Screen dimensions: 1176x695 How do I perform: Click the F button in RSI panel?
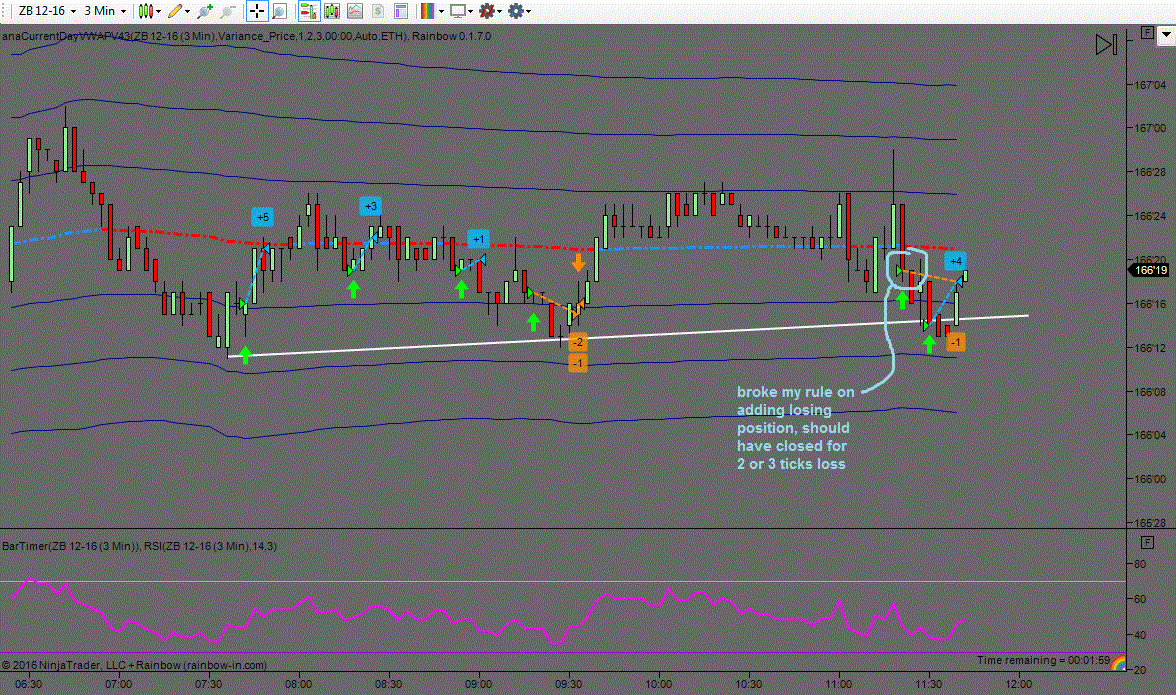1147,542
